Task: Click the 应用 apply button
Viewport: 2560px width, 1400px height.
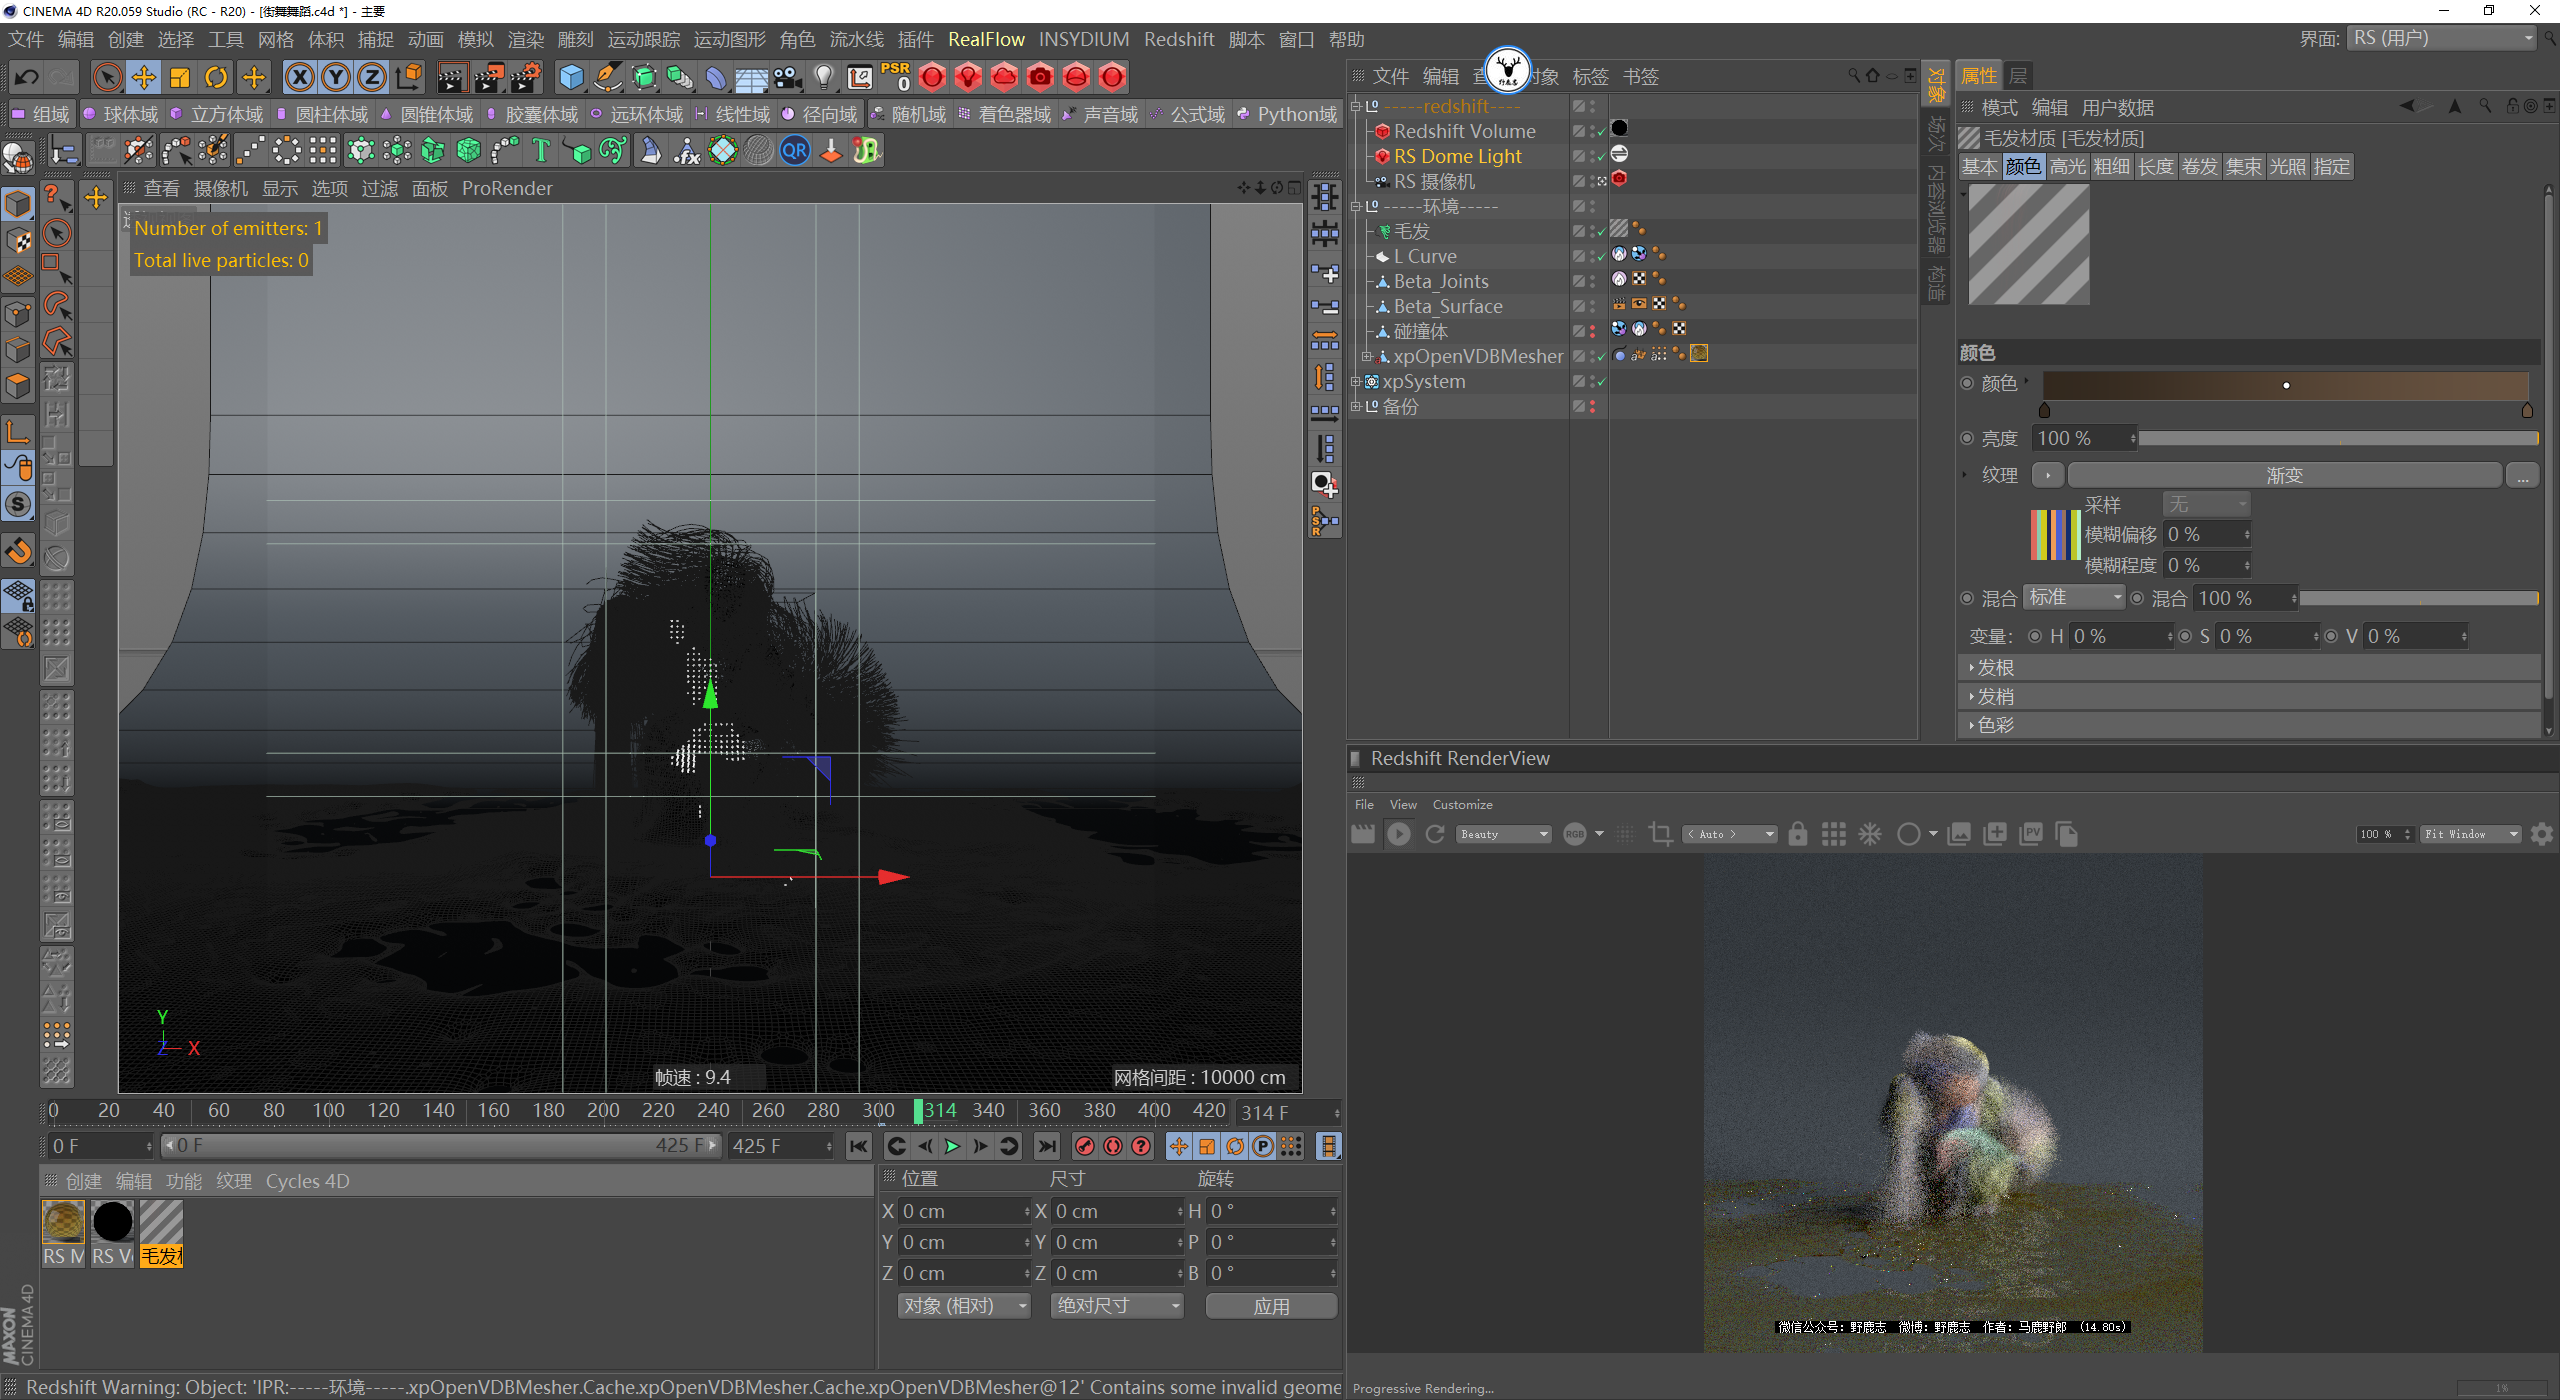Action: pos(1270,1306)
